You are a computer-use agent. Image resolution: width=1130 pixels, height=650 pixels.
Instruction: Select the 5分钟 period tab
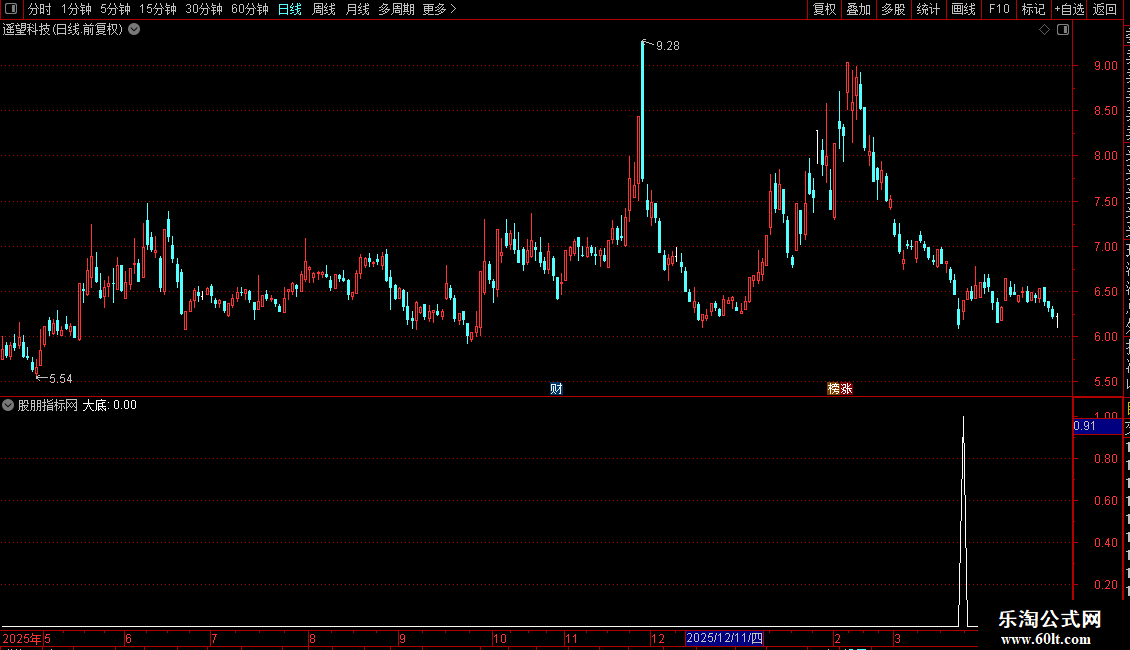(115, 9)
